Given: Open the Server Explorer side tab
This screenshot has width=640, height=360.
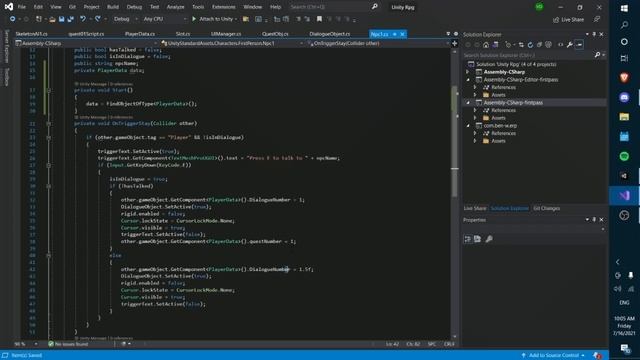Looking at the screenshot, I should coord(6,46).
